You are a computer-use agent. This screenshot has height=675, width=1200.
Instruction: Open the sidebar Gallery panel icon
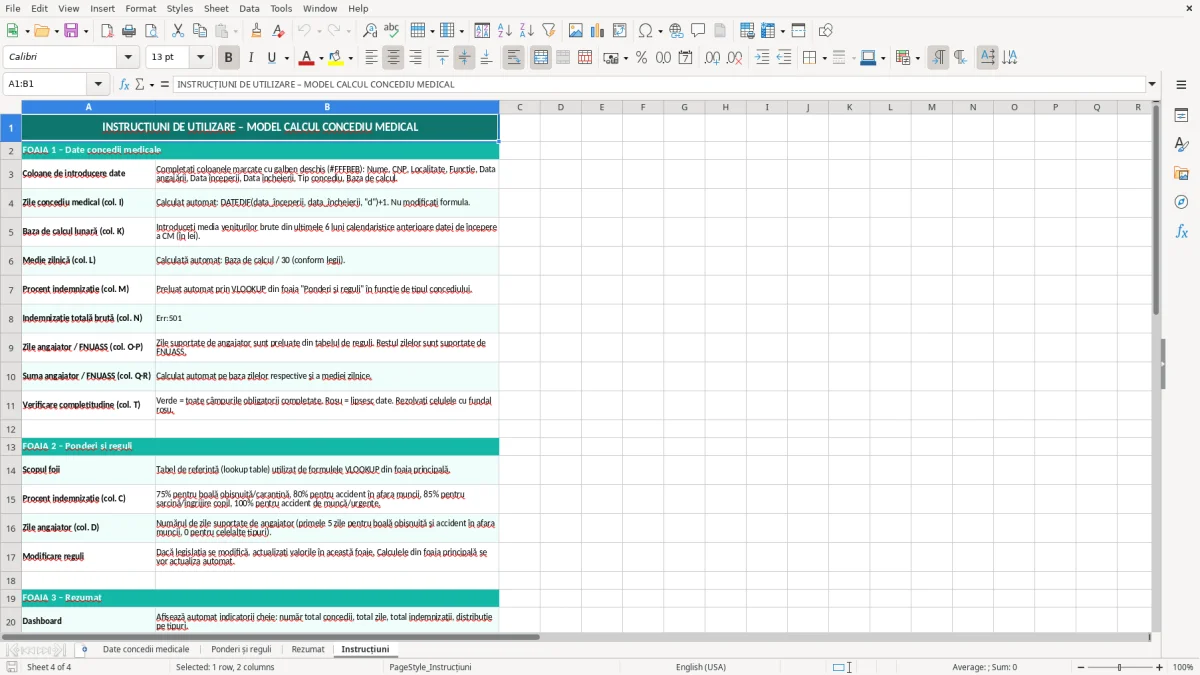point(1181,174)
